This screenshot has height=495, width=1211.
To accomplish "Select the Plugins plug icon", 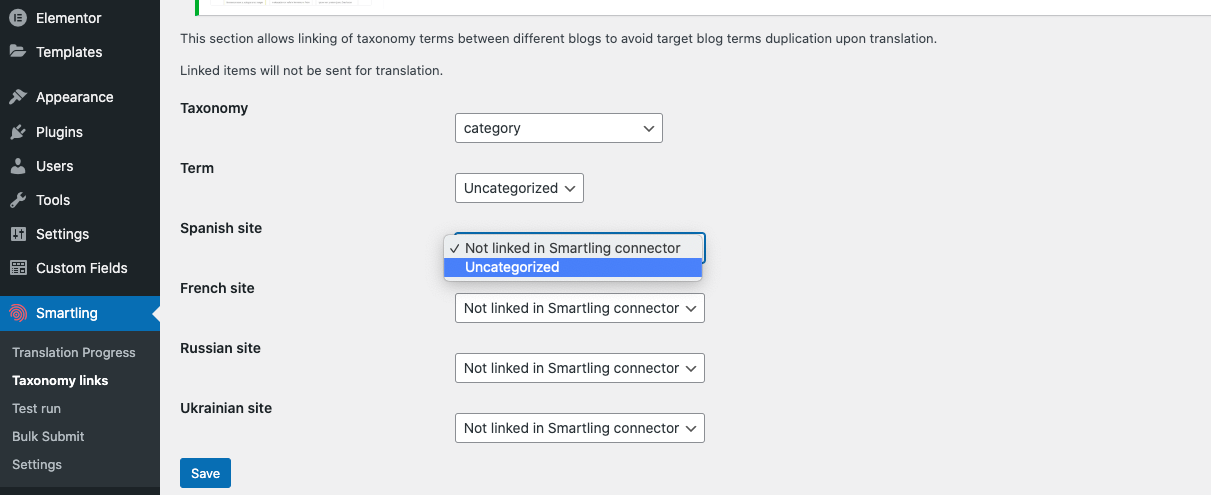I will click(18, 132).
